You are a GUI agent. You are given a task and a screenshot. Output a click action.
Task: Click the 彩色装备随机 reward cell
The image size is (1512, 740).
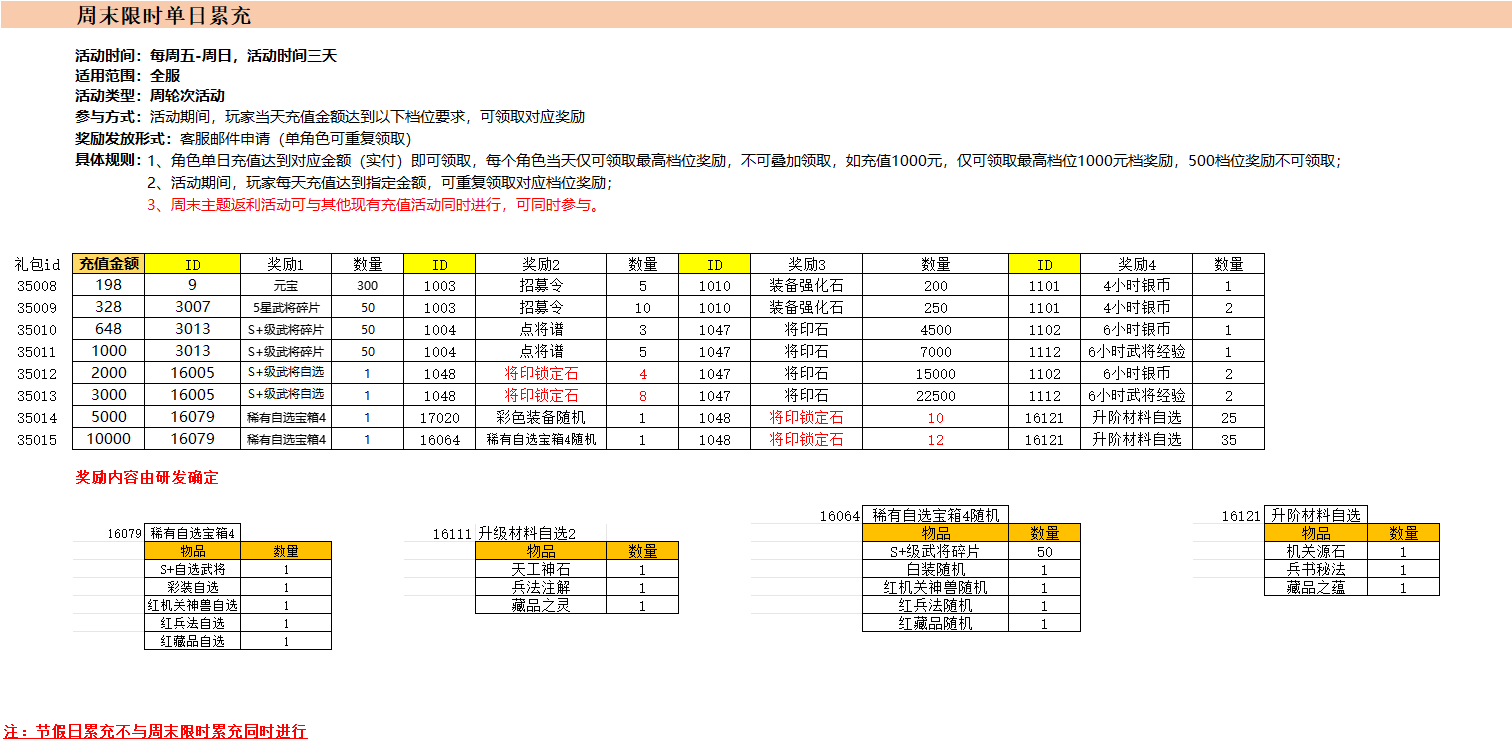click(x=540, y=417)
